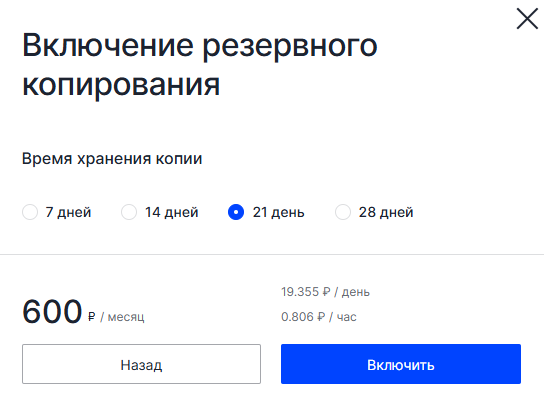Click the '14 дней' text label
The height and width of the screenshot is (398, 544).
pos(171,212)
